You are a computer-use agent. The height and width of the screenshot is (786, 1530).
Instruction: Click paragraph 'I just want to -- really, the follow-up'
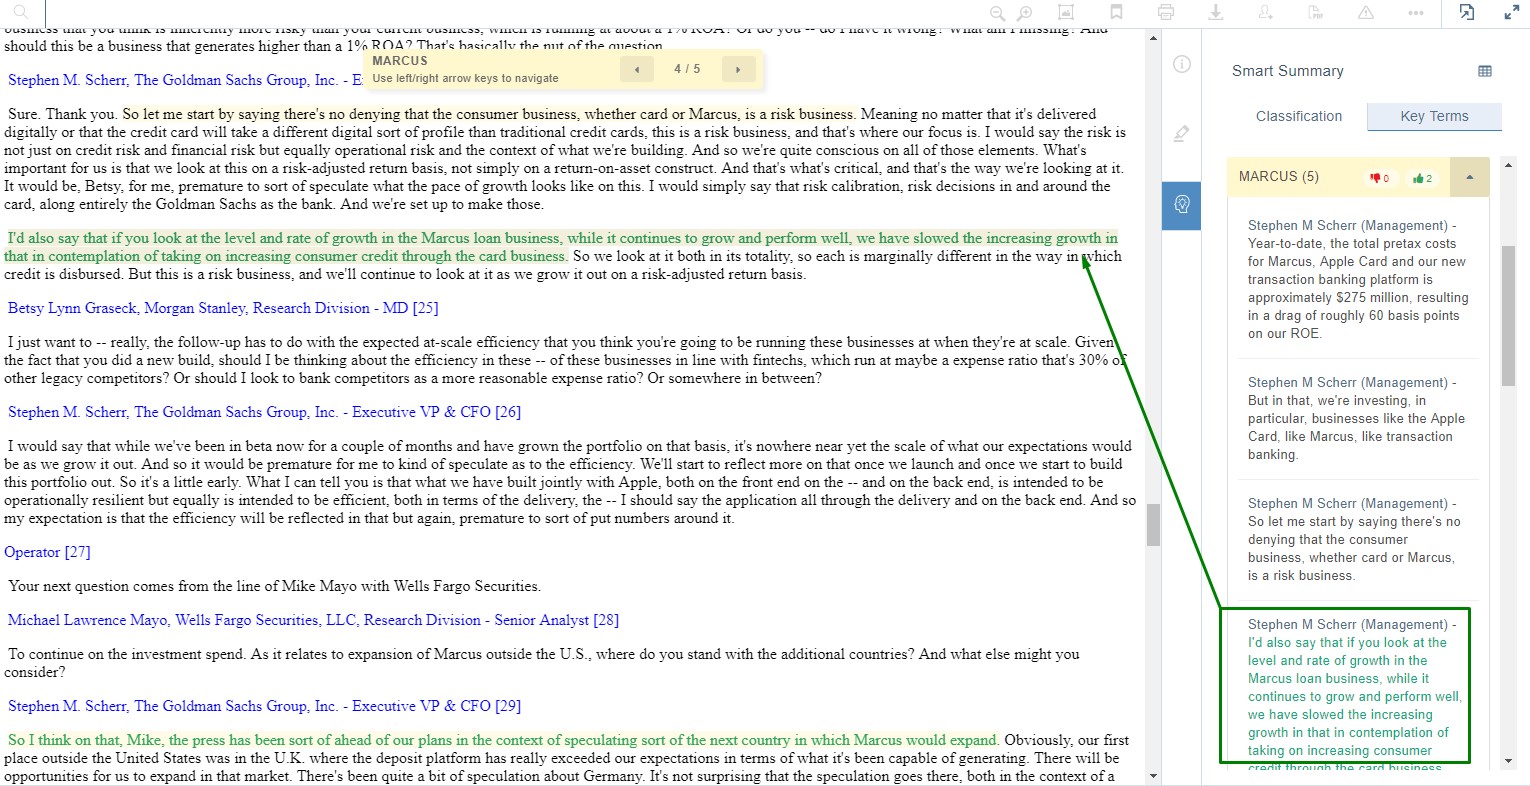[x=565, y=360]
